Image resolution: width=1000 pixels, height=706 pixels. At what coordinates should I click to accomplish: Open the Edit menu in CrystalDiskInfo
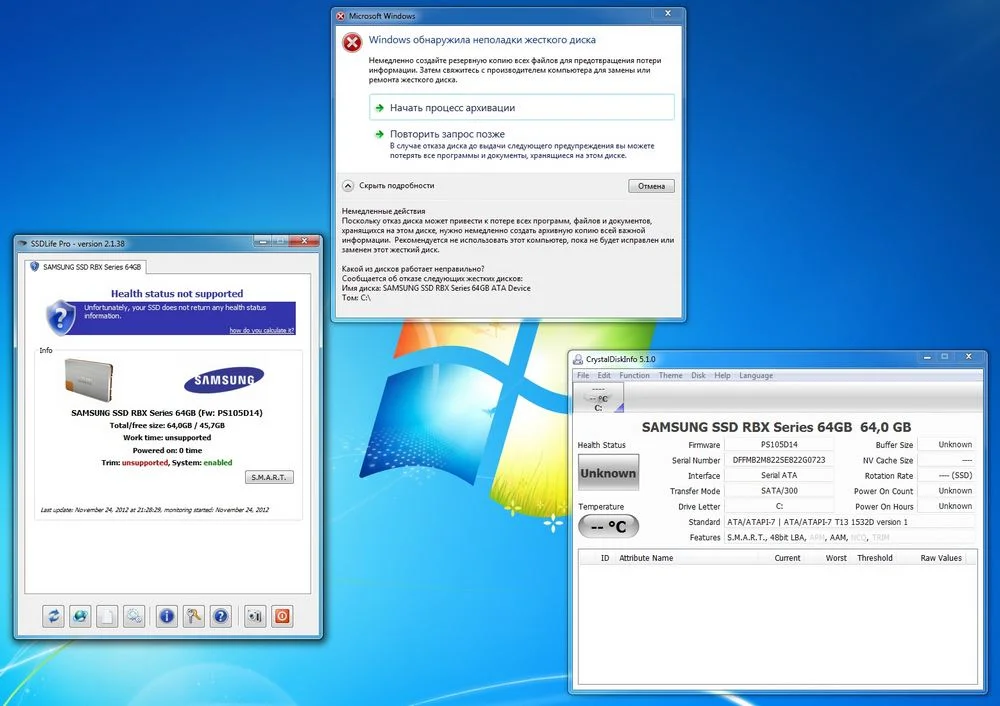tap(604, 376)
